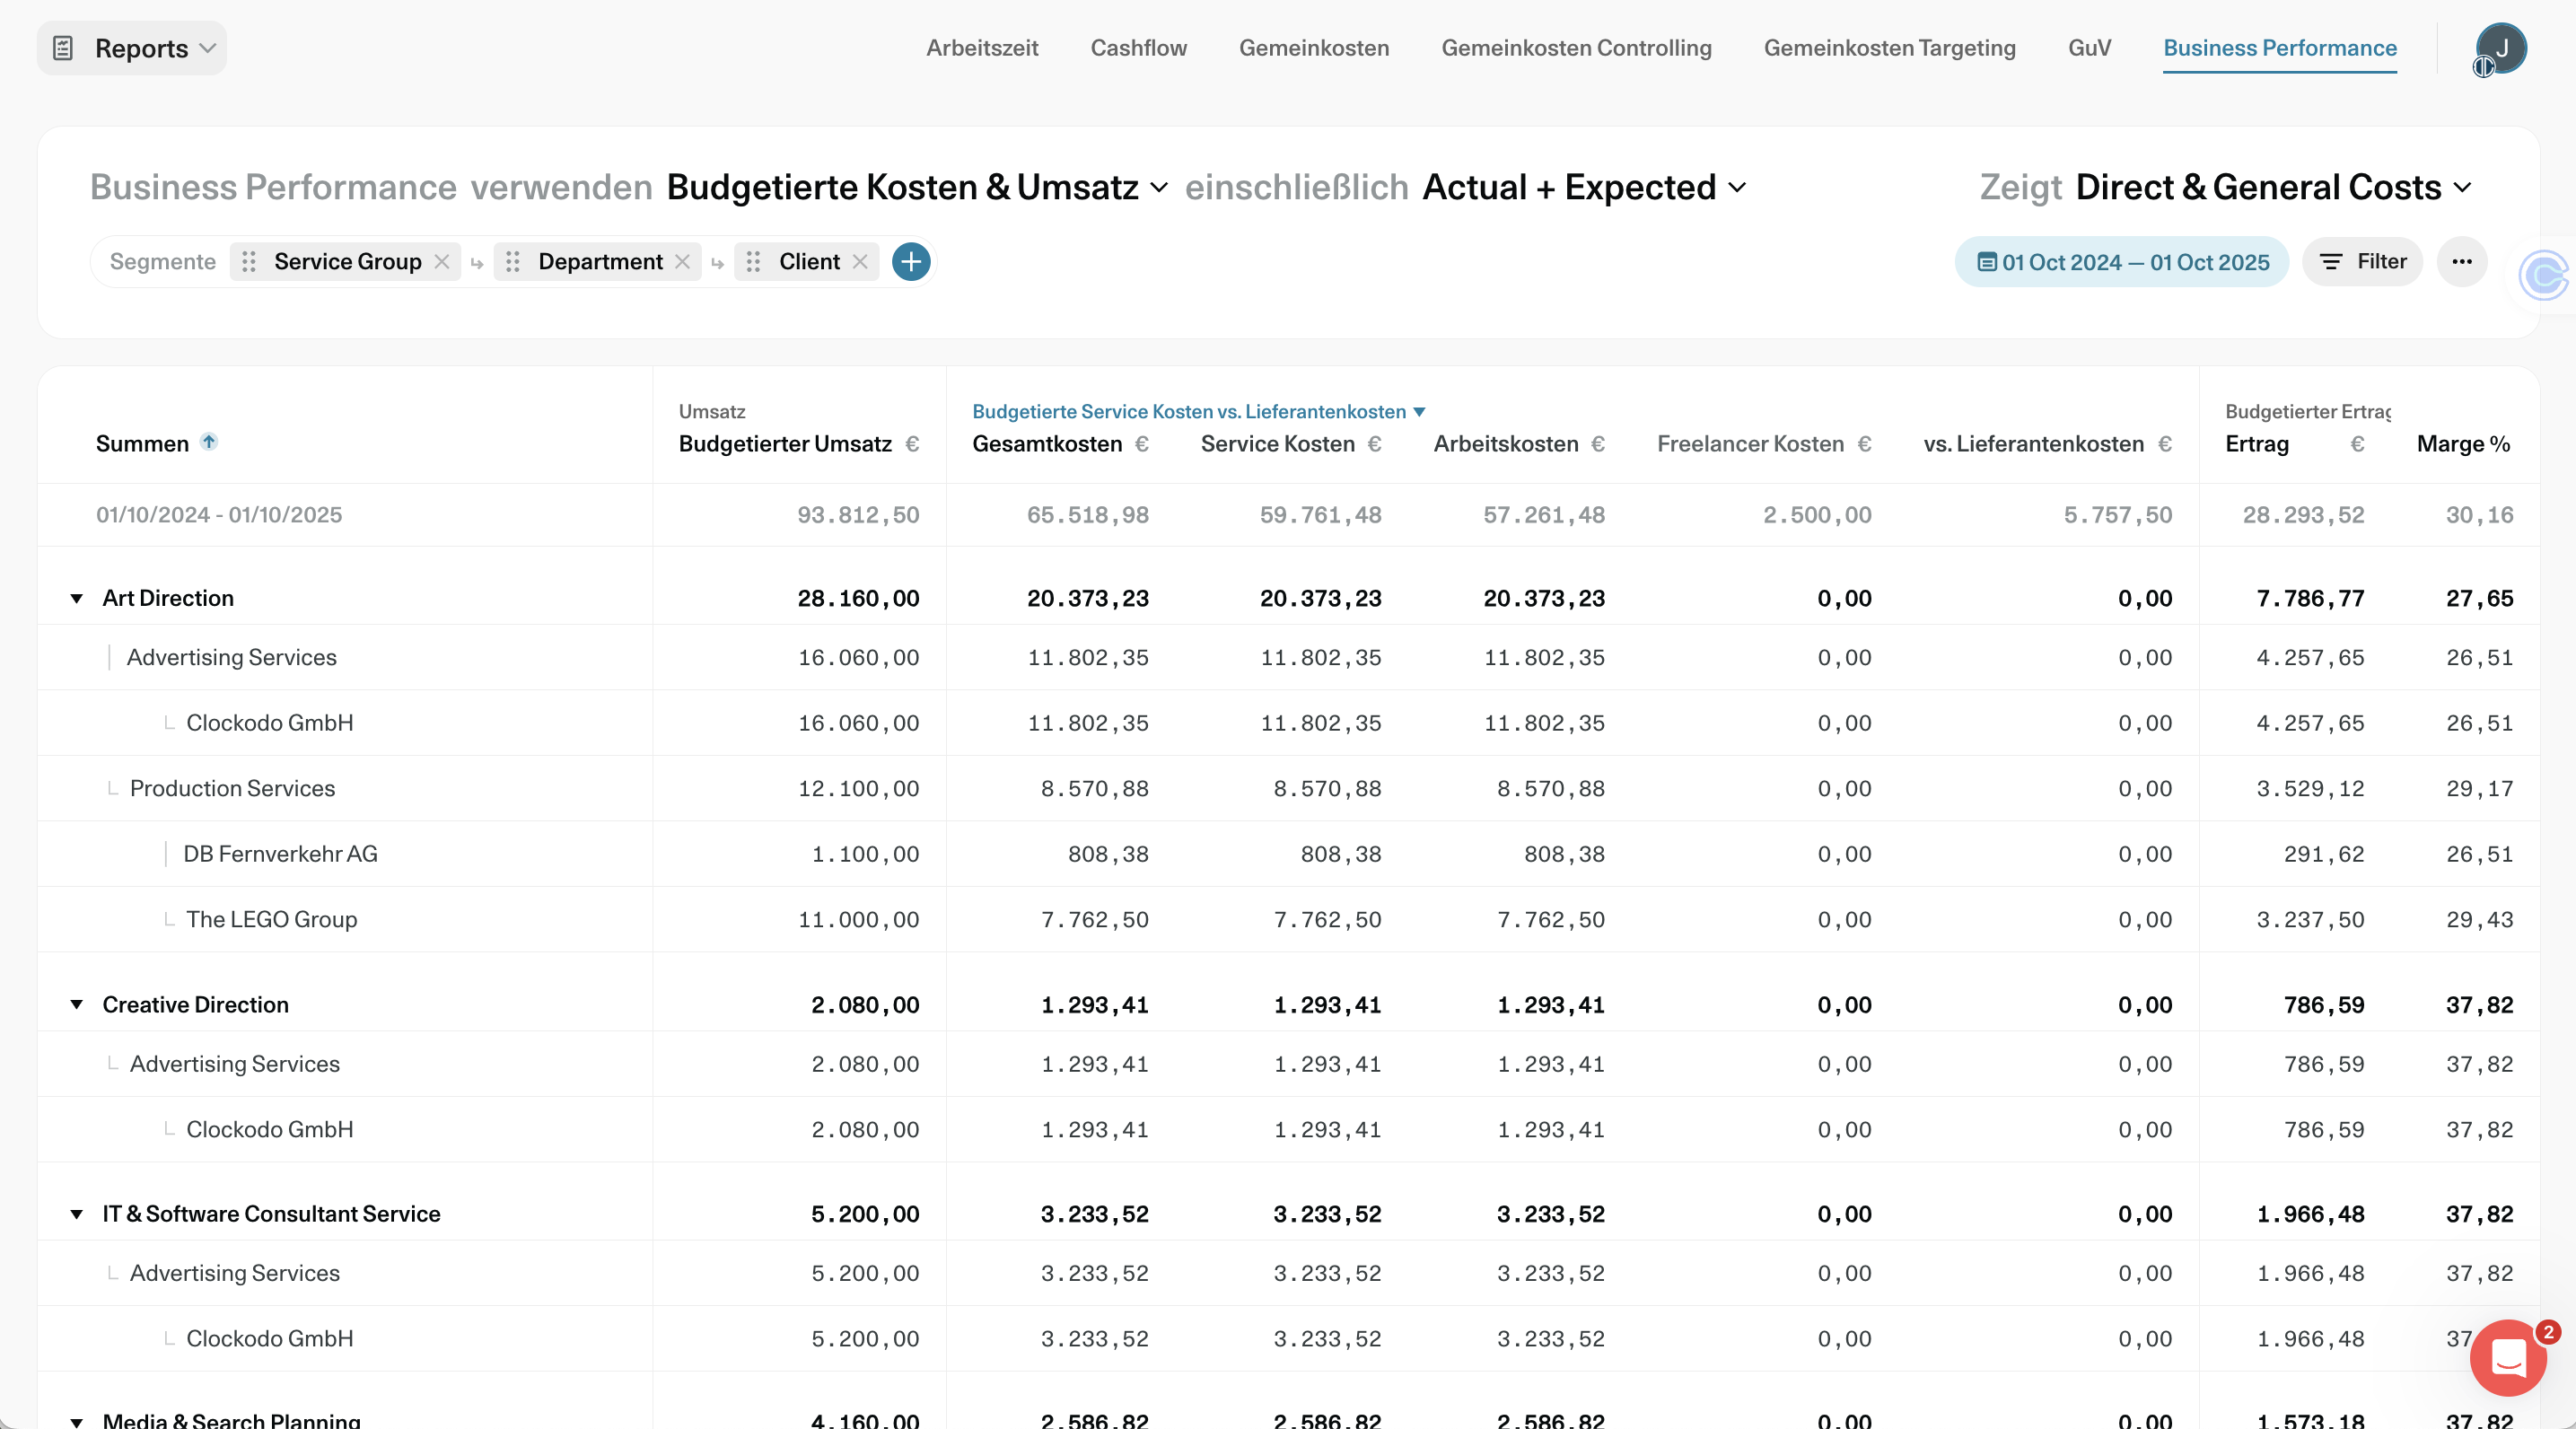The width and height of the screenshot is (2576, 1429).
Task: Open the three-dots more options menu
Action: pos(2461,262)
